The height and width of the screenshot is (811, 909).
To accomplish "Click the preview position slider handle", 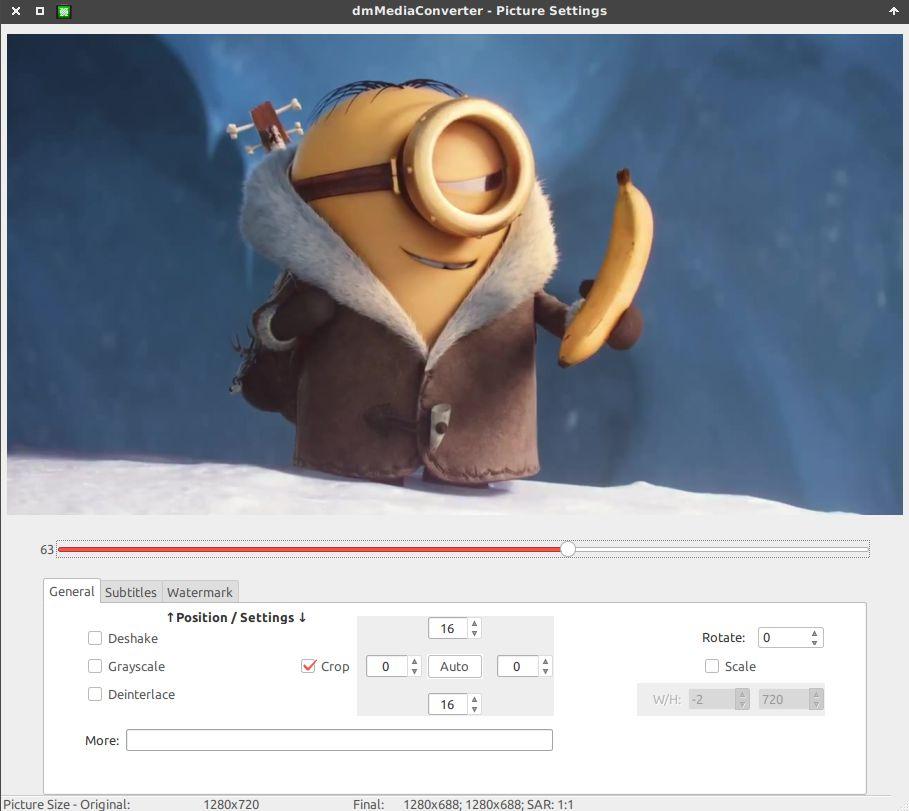I will click(568, 549).
